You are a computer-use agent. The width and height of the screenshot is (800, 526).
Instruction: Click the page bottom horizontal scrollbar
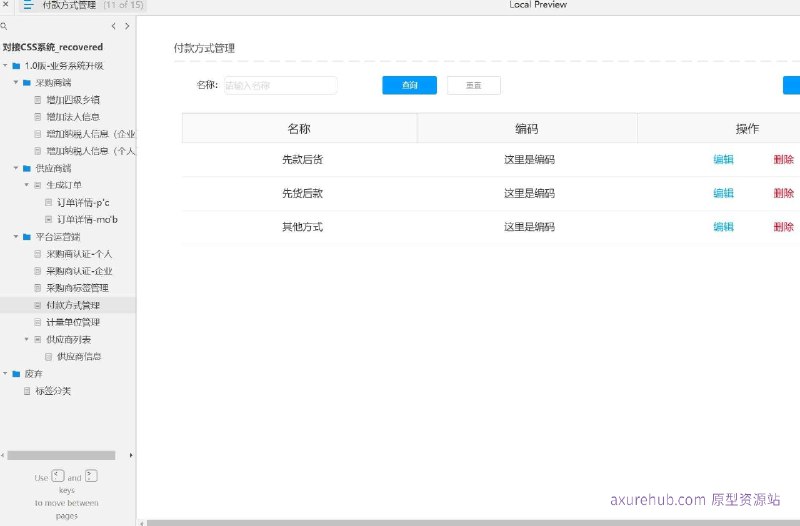(x=473, y=523)
